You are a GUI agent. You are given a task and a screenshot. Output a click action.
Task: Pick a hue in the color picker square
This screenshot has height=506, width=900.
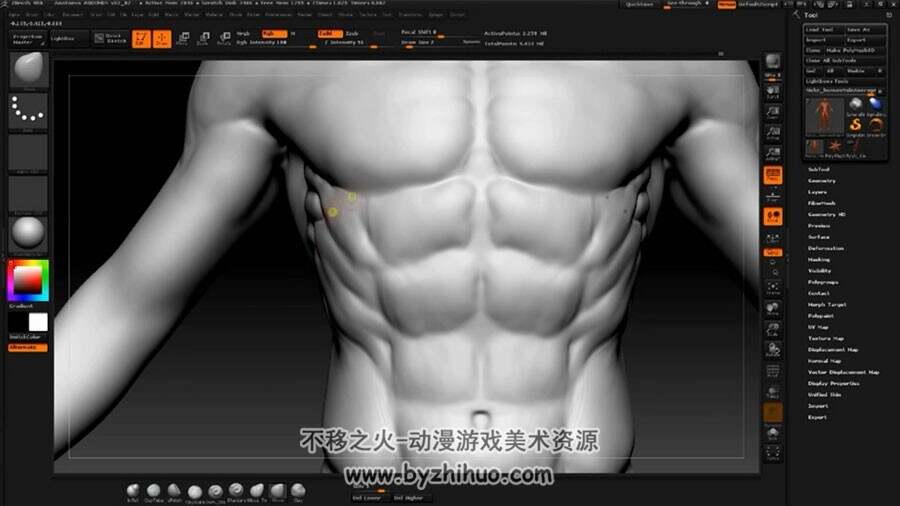point(28,281)
